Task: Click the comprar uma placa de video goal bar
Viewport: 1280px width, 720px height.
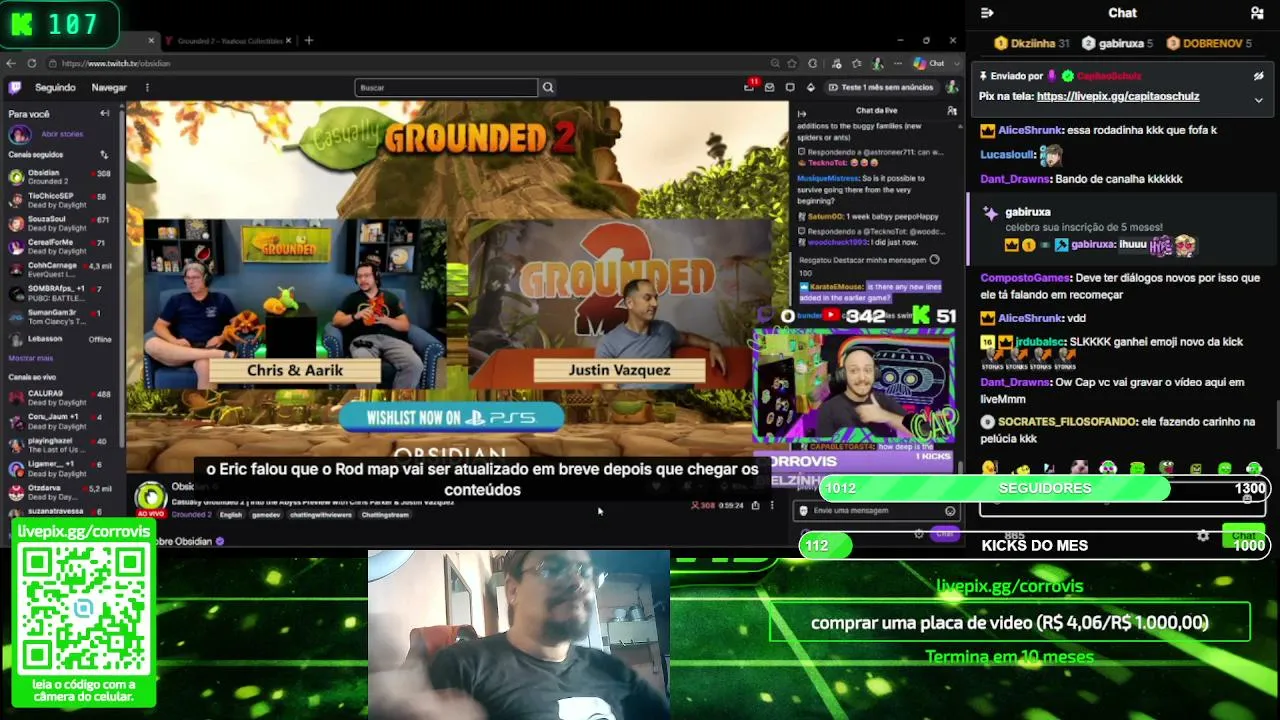Action: pyautogui.click(x=1010, y=622)
